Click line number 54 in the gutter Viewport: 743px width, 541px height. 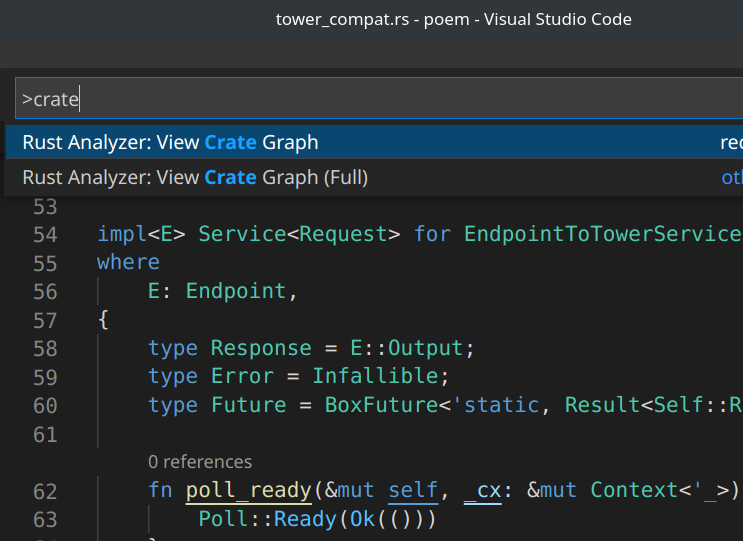pyautogui.click(x=45, y=234)
